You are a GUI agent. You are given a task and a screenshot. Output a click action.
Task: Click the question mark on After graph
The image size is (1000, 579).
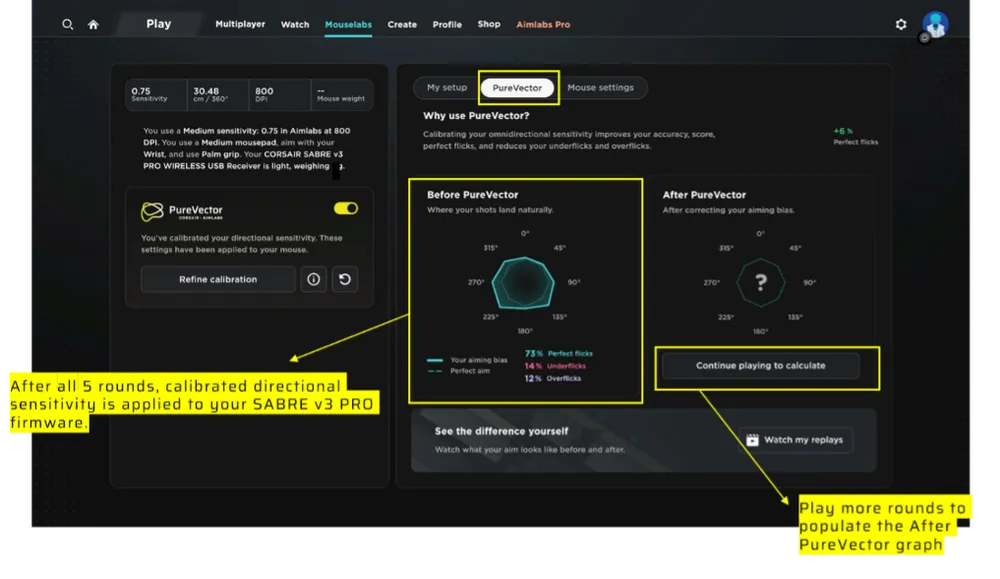[x=760, y=282]
